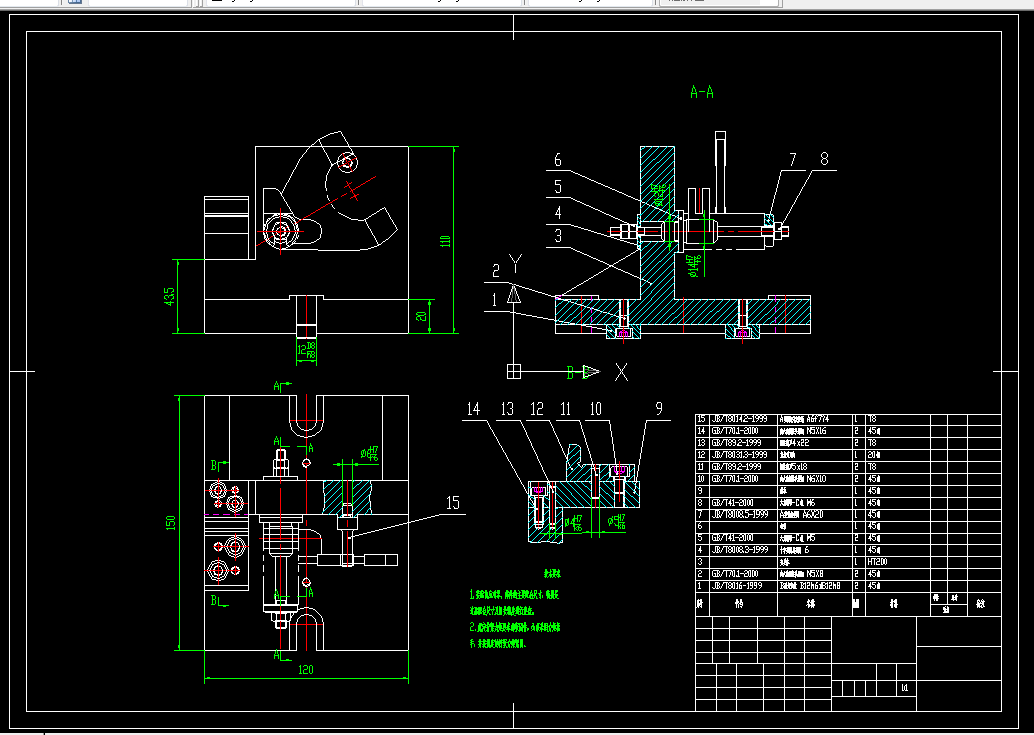Click the X axis label of UCS icon
This screenshot has width=1034, height=735.
(x=621, y=372)
